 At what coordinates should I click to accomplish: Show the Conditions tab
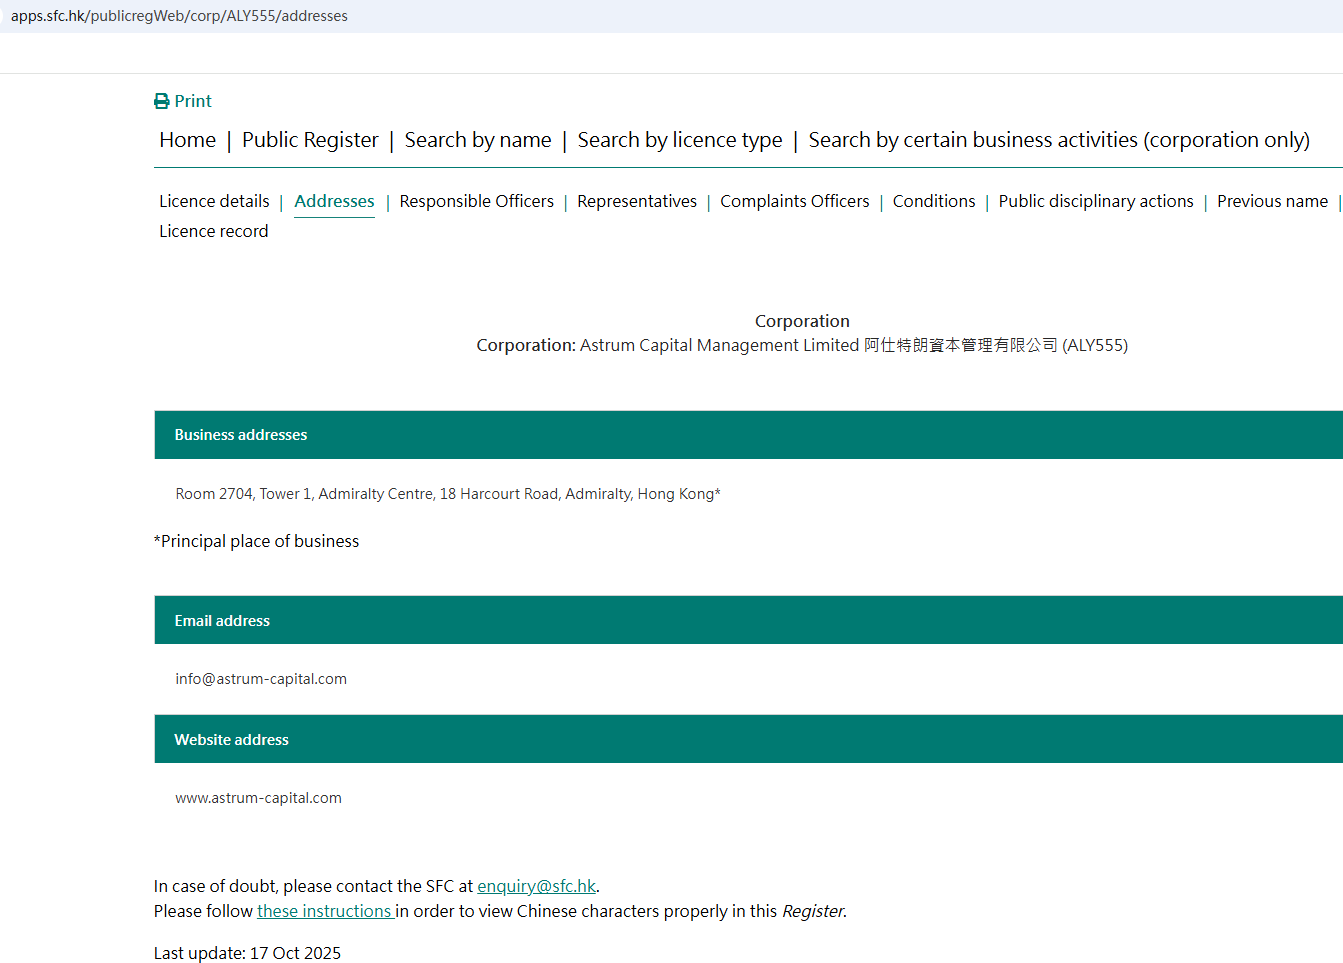(x=934, y=201)
